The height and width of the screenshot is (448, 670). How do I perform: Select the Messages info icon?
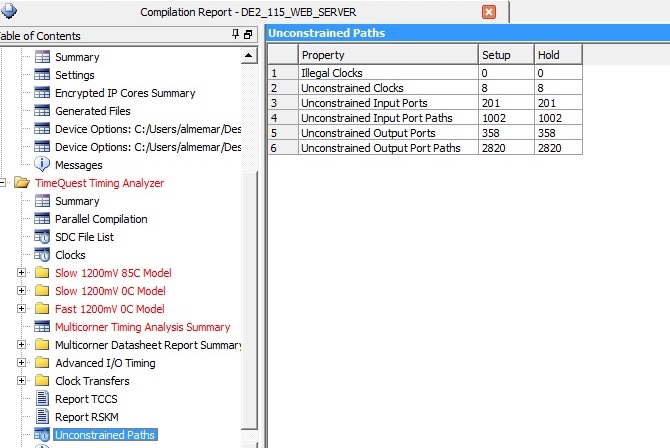[x=42, y=165]
